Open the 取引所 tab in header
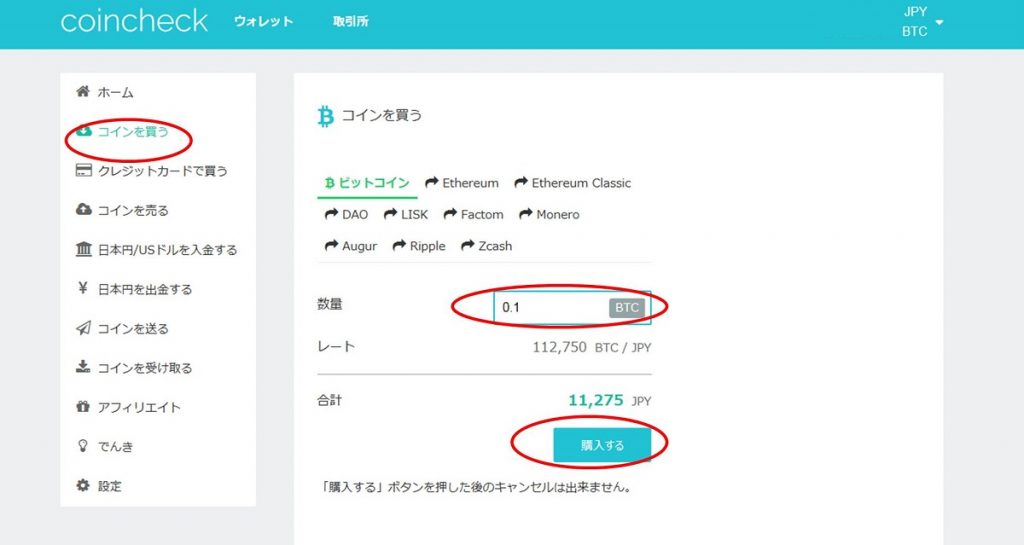Image resolution: width=1024 pixels, height=545 pixels. click(351, 22)
